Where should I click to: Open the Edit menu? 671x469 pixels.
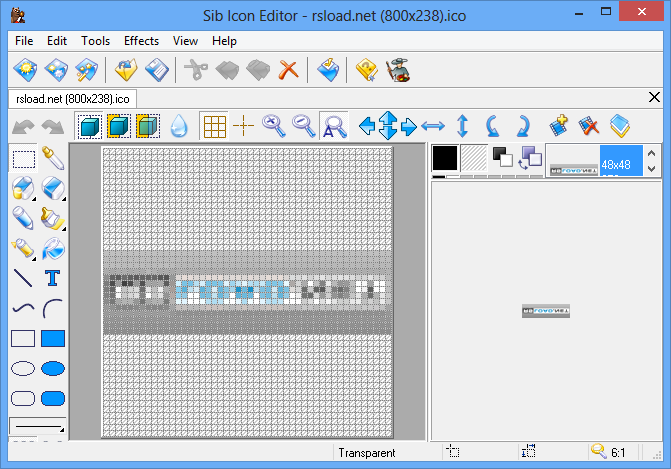[x=57, y=41]
